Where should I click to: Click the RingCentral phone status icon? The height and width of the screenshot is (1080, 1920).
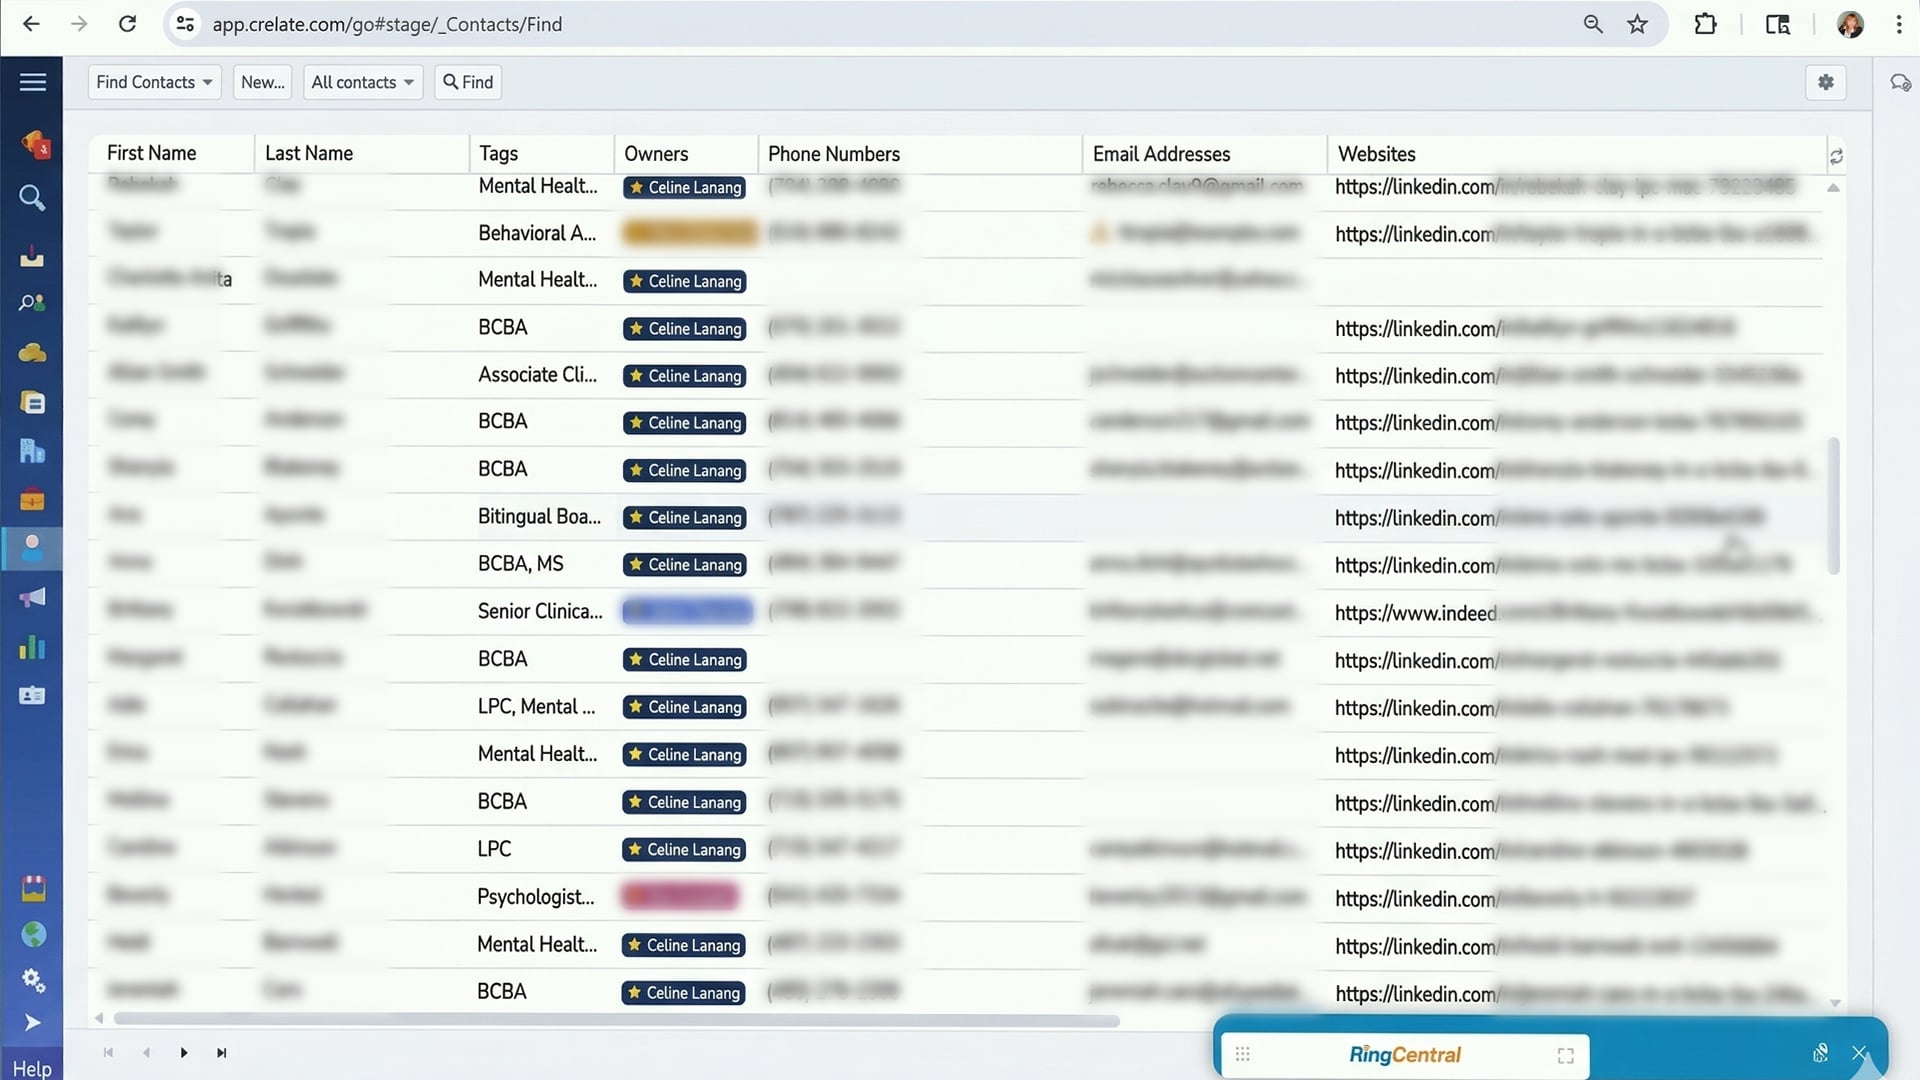1820,1053
